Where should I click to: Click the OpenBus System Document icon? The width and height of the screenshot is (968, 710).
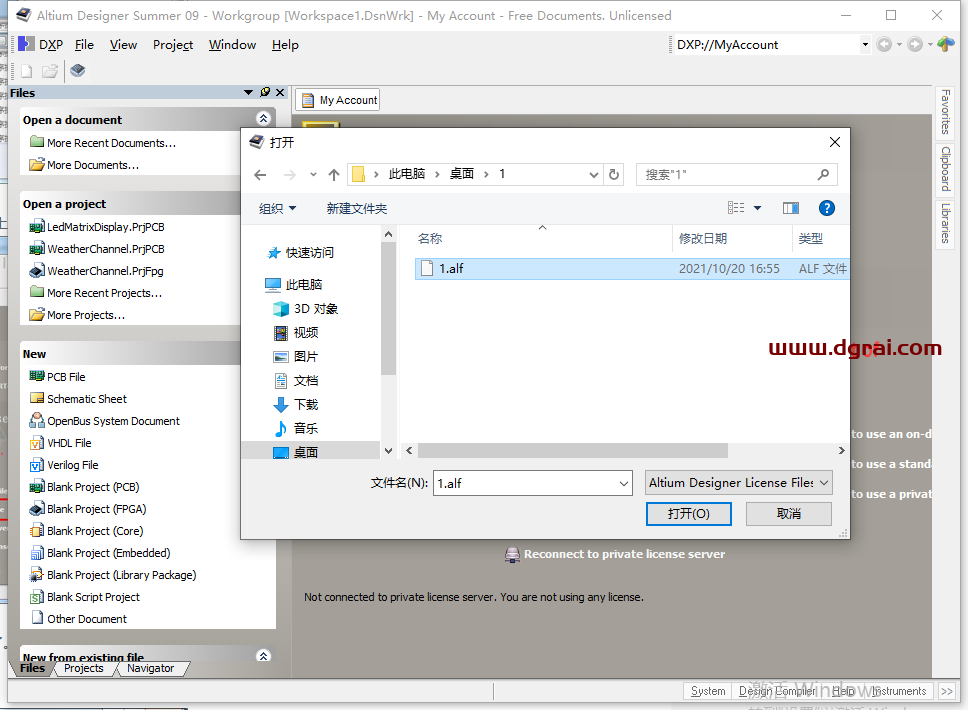point(37,421)
